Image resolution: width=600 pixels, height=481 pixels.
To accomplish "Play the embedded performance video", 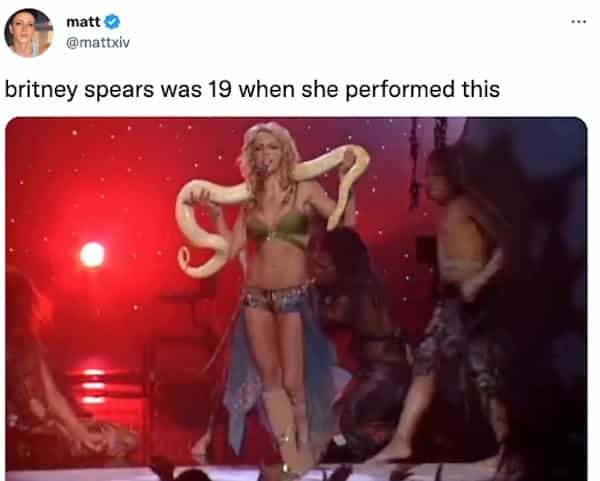I will [x=296, y=299].
